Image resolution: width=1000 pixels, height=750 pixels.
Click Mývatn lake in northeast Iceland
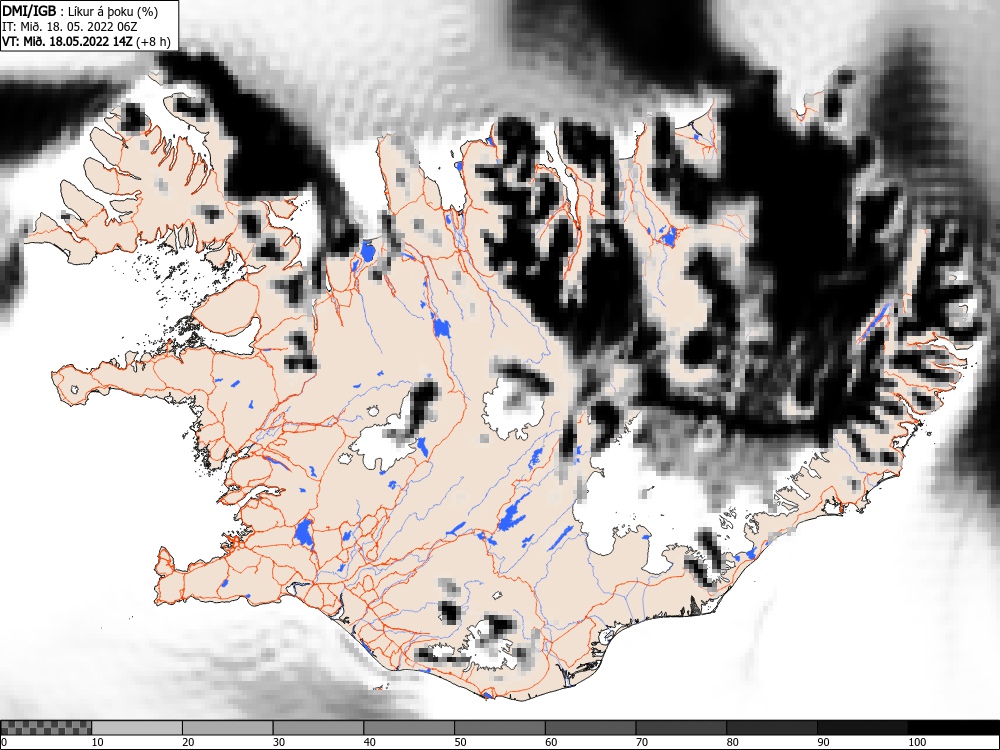pos(668,237)
